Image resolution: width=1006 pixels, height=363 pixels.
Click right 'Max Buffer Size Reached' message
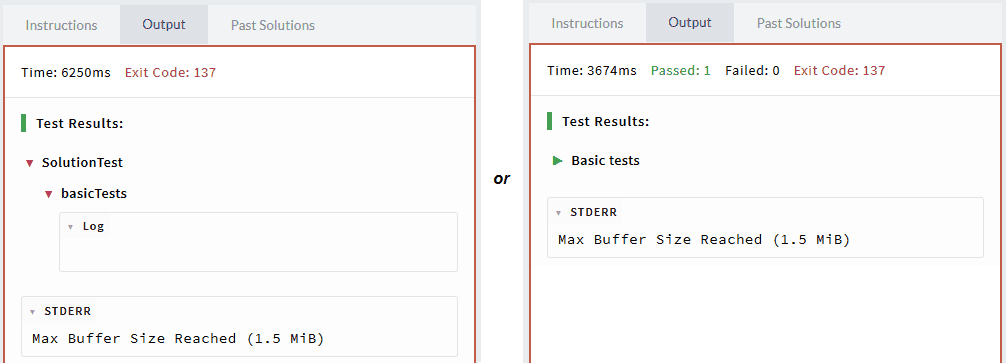point(704,240)
